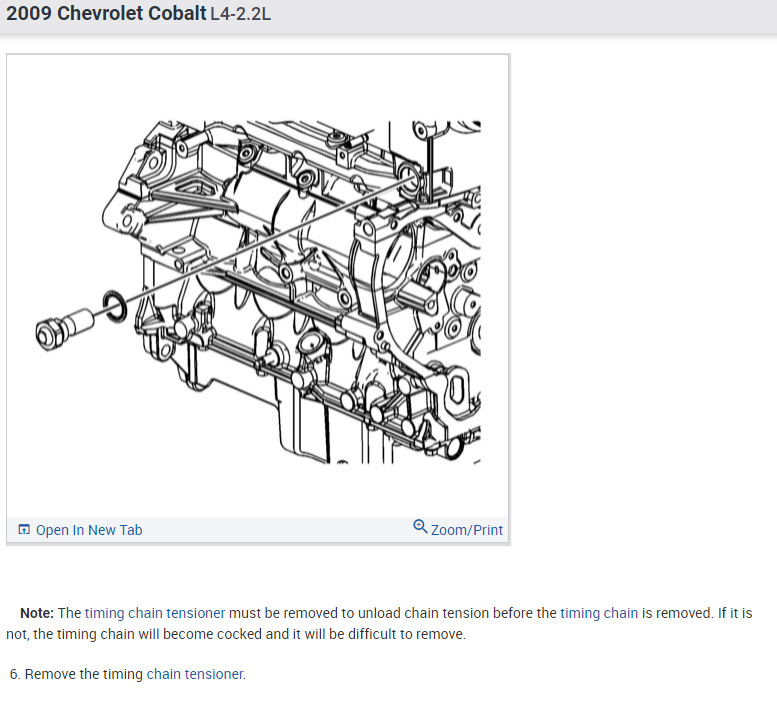Viewport: 777px width, 711px height.
Task: Click the Zoom/Print link
Action: (x=467, y=530)
